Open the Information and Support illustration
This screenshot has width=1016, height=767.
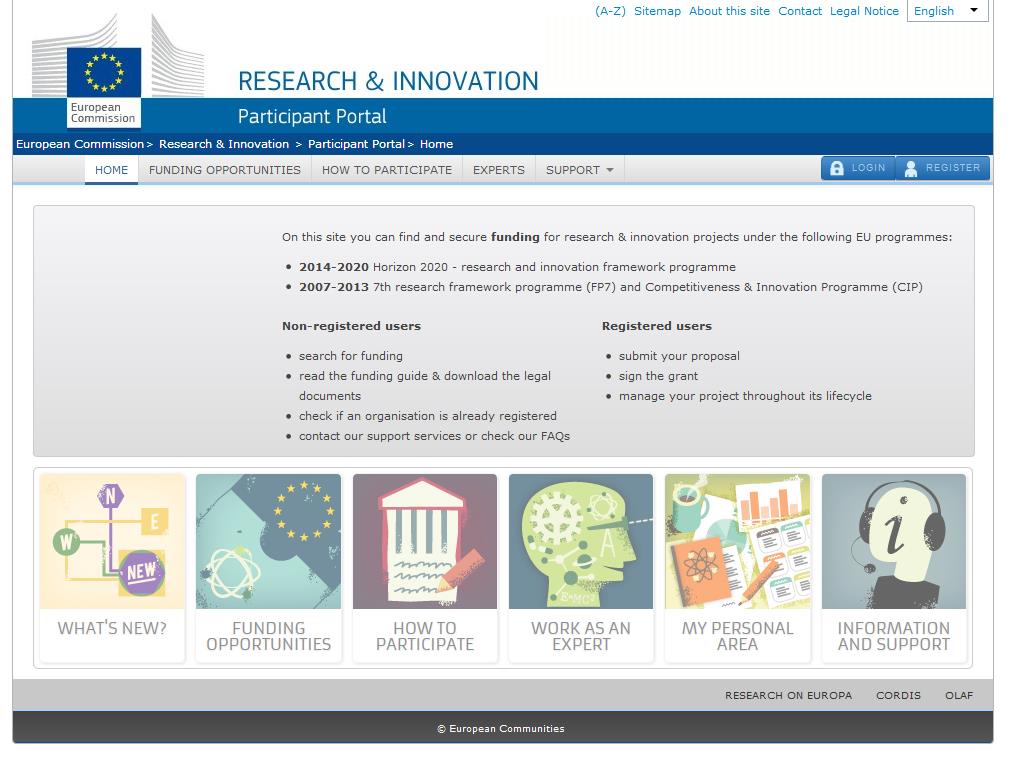tap(894, 541)
